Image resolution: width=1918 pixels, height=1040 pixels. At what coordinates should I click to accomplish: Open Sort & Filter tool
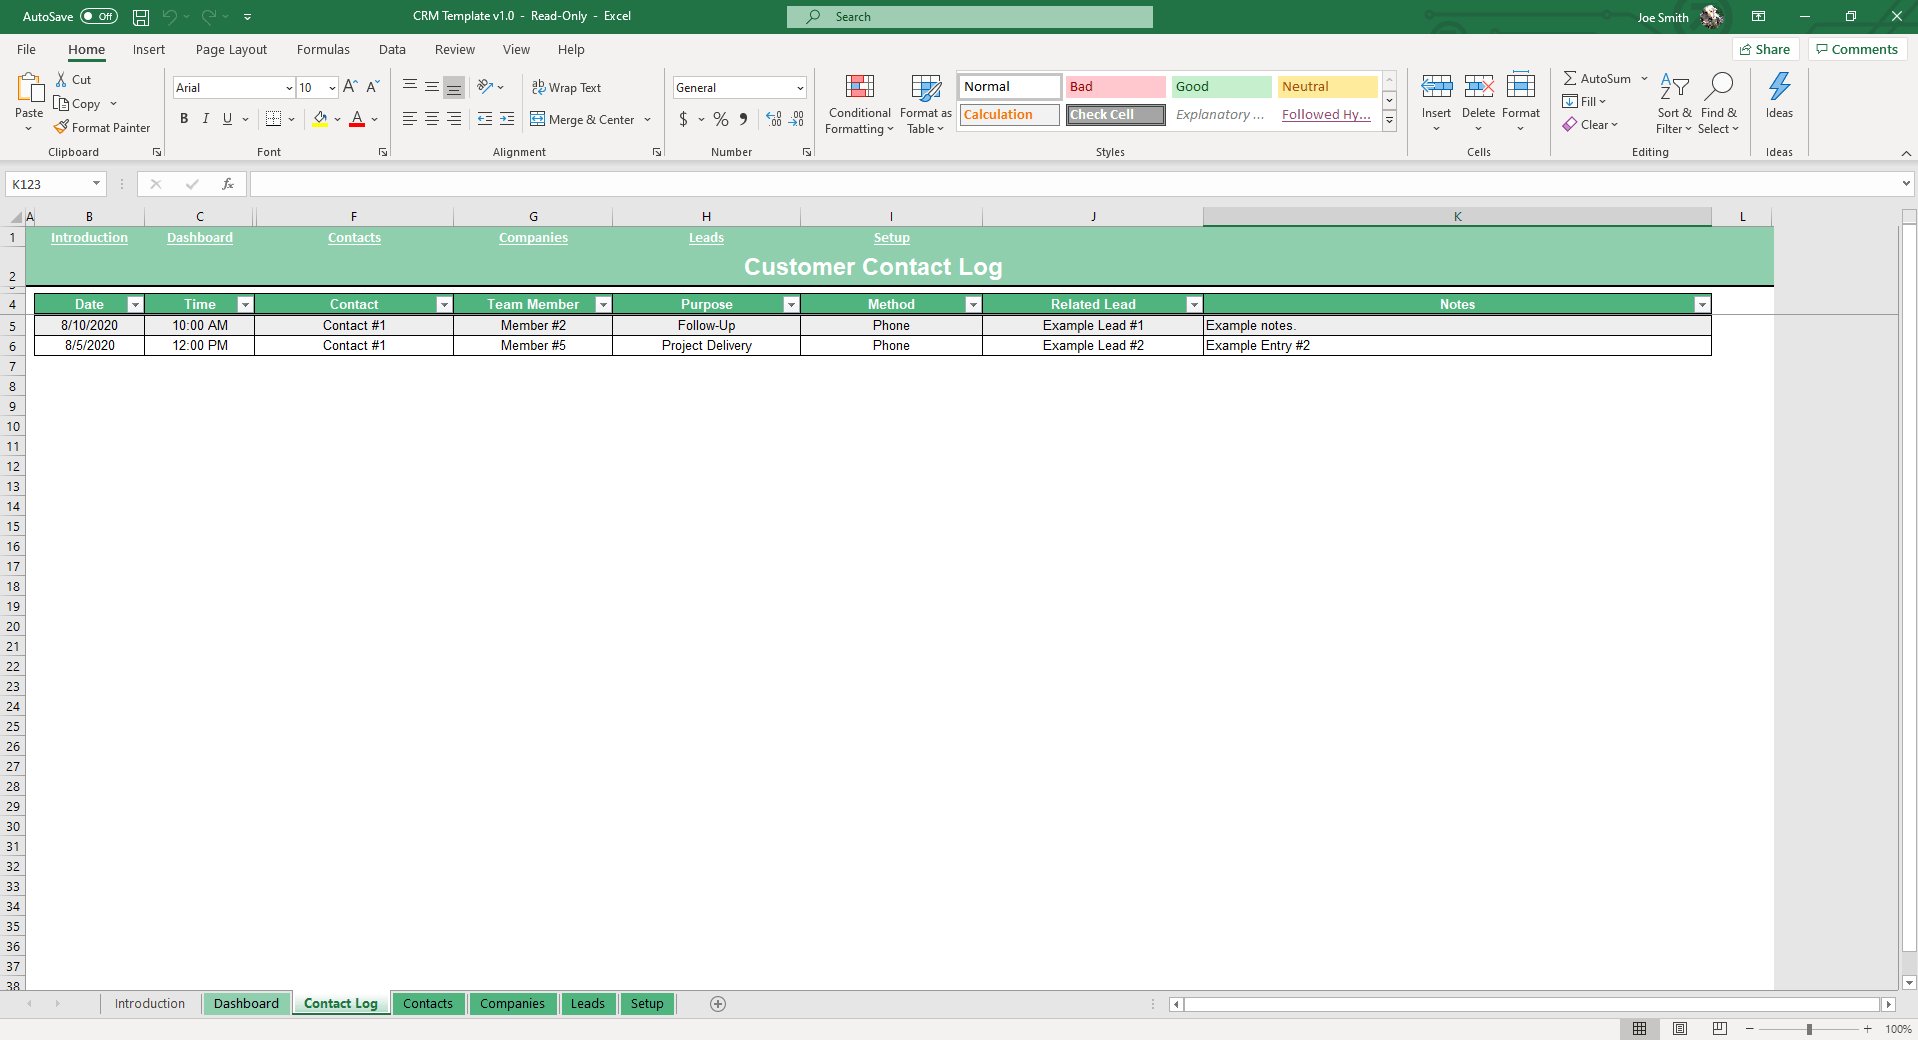coord(1674,103)
